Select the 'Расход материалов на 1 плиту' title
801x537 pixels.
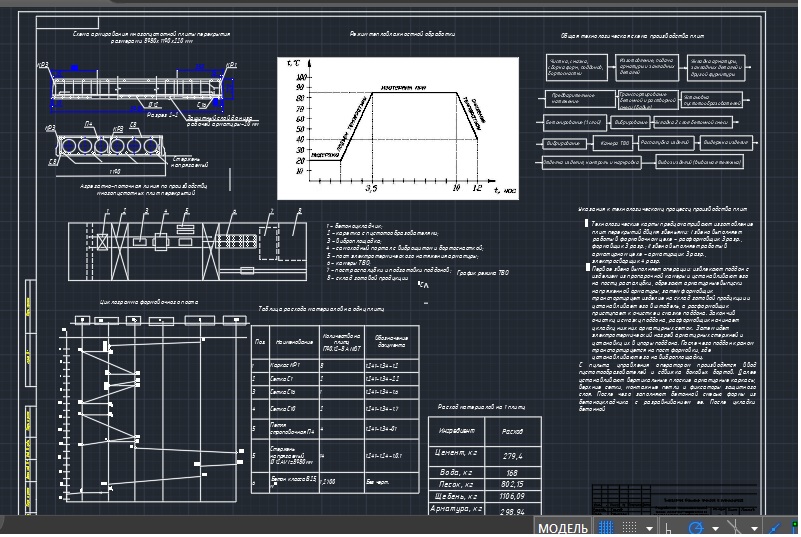481,407
